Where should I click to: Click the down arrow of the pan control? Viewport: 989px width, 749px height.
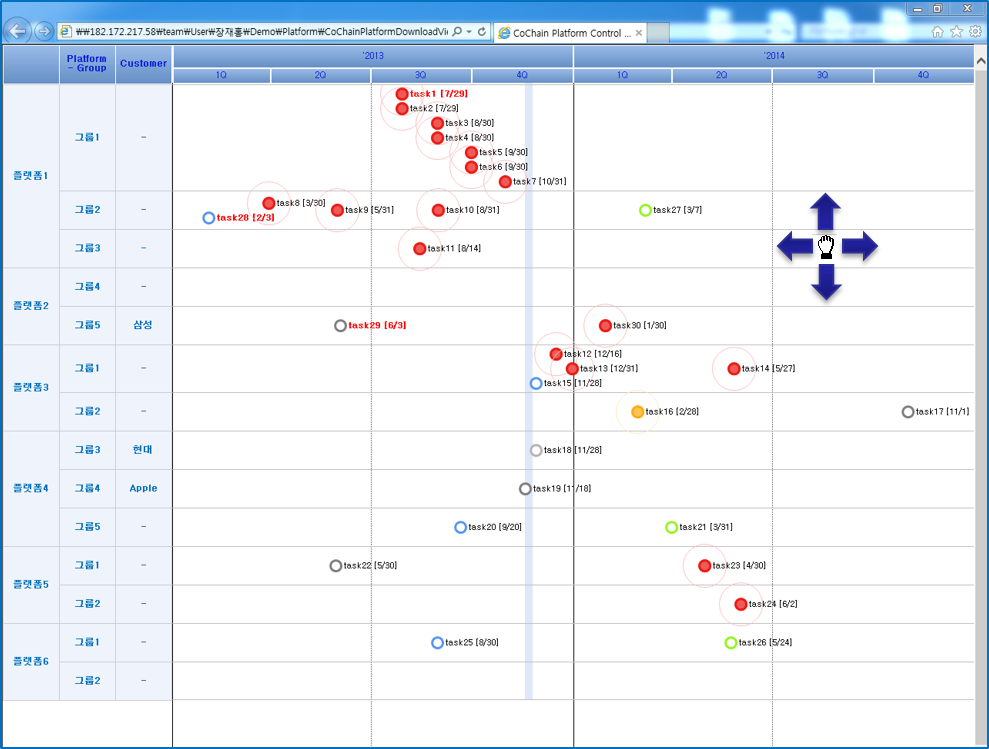point(825,283)
